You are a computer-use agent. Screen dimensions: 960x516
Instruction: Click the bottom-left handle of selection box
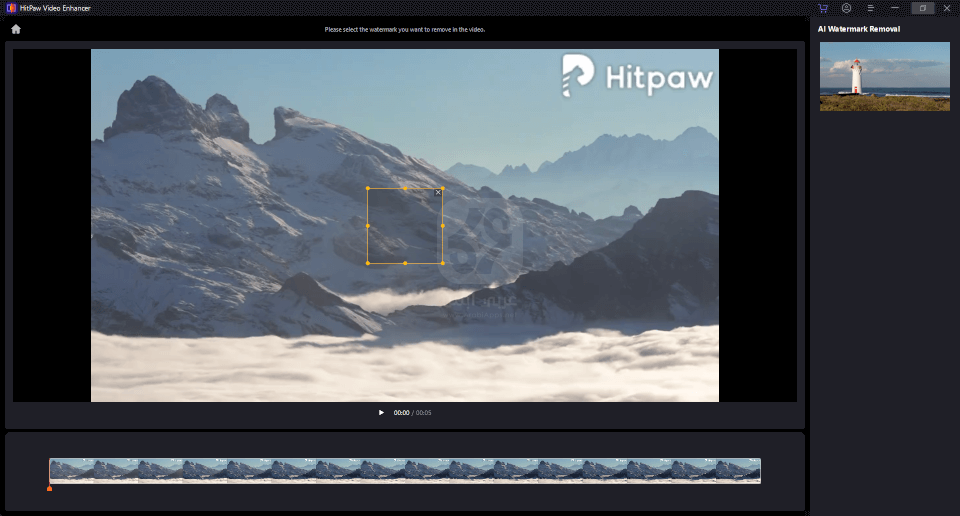click(367, 263)
